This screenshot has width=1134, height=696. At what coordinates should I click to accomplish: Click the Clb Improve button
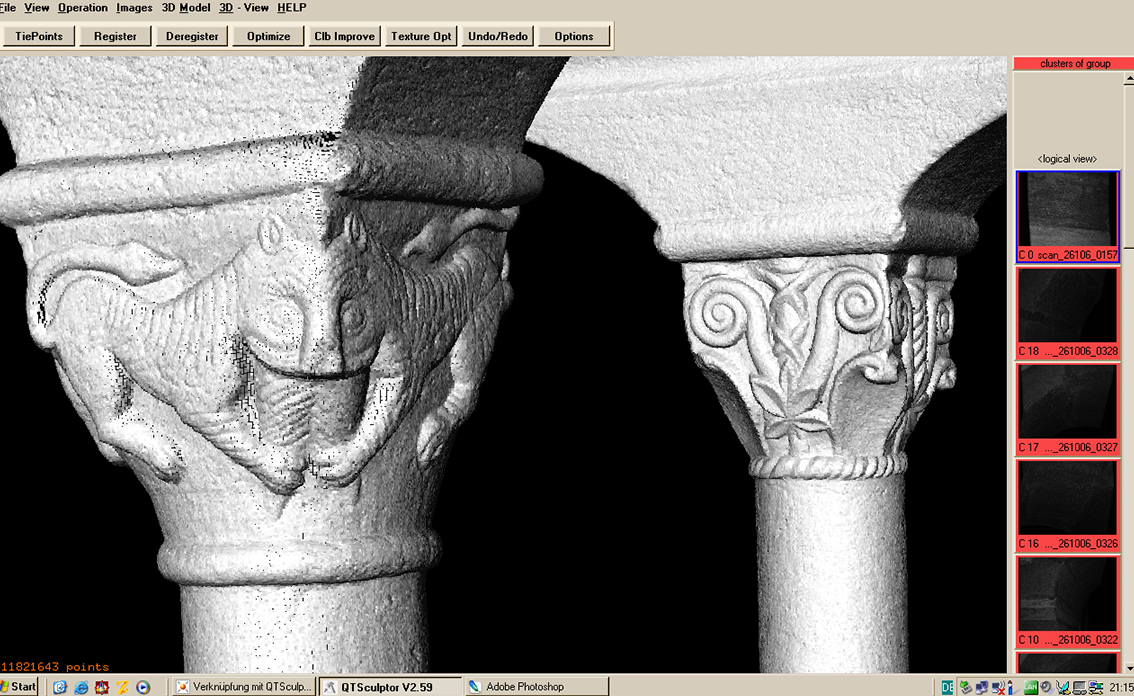click(x=344, y=36)
